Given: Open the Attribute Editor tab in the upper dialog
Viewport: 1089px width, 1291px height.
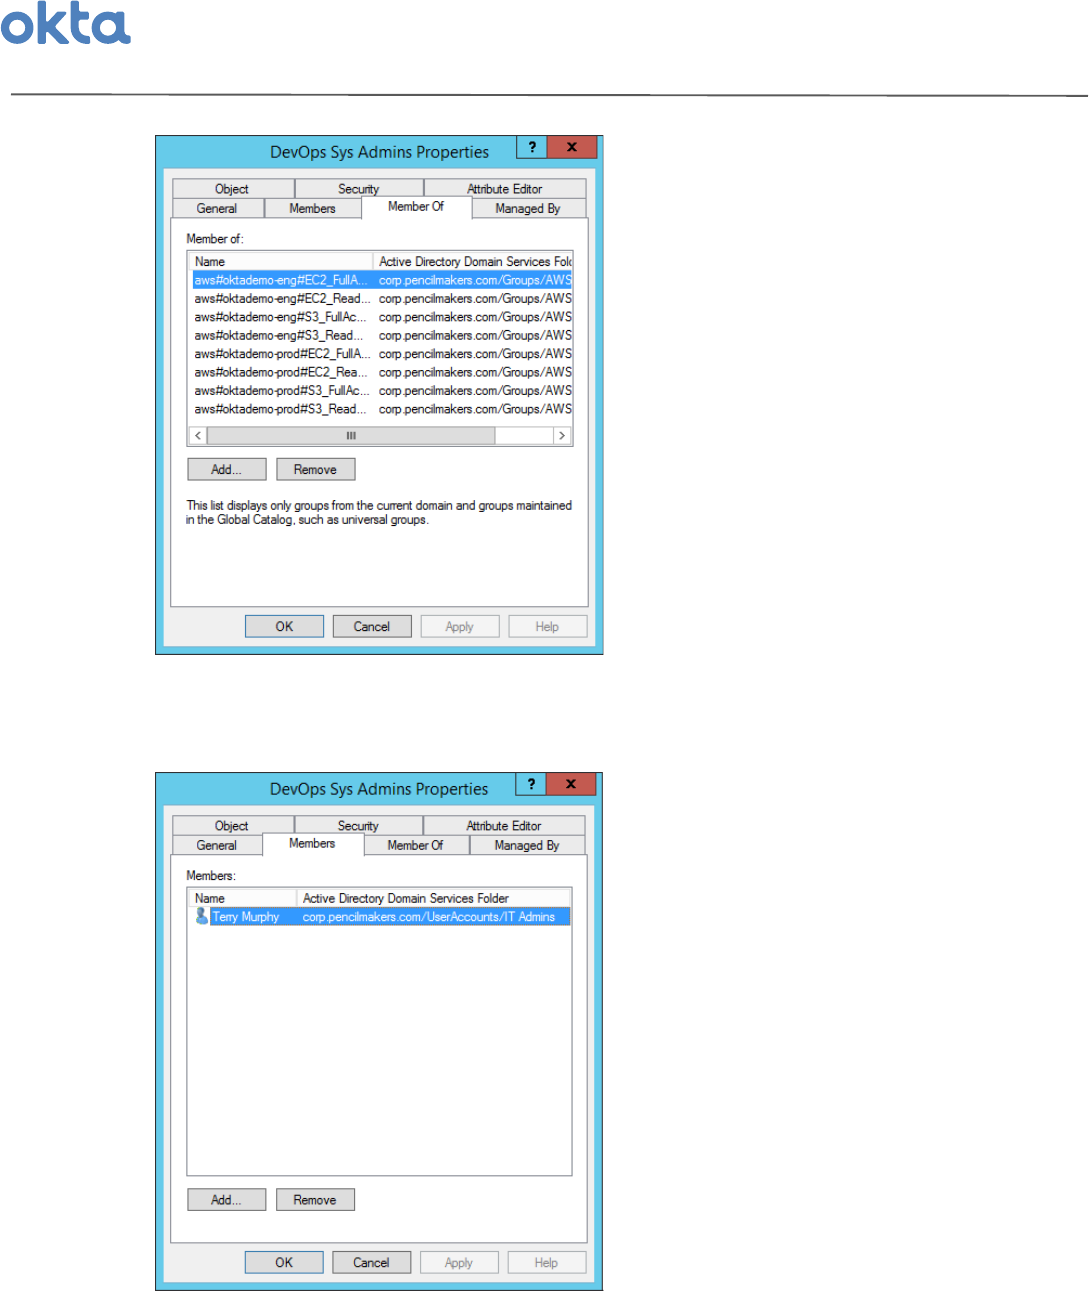Looking at the screenshot, I should 504,188.
